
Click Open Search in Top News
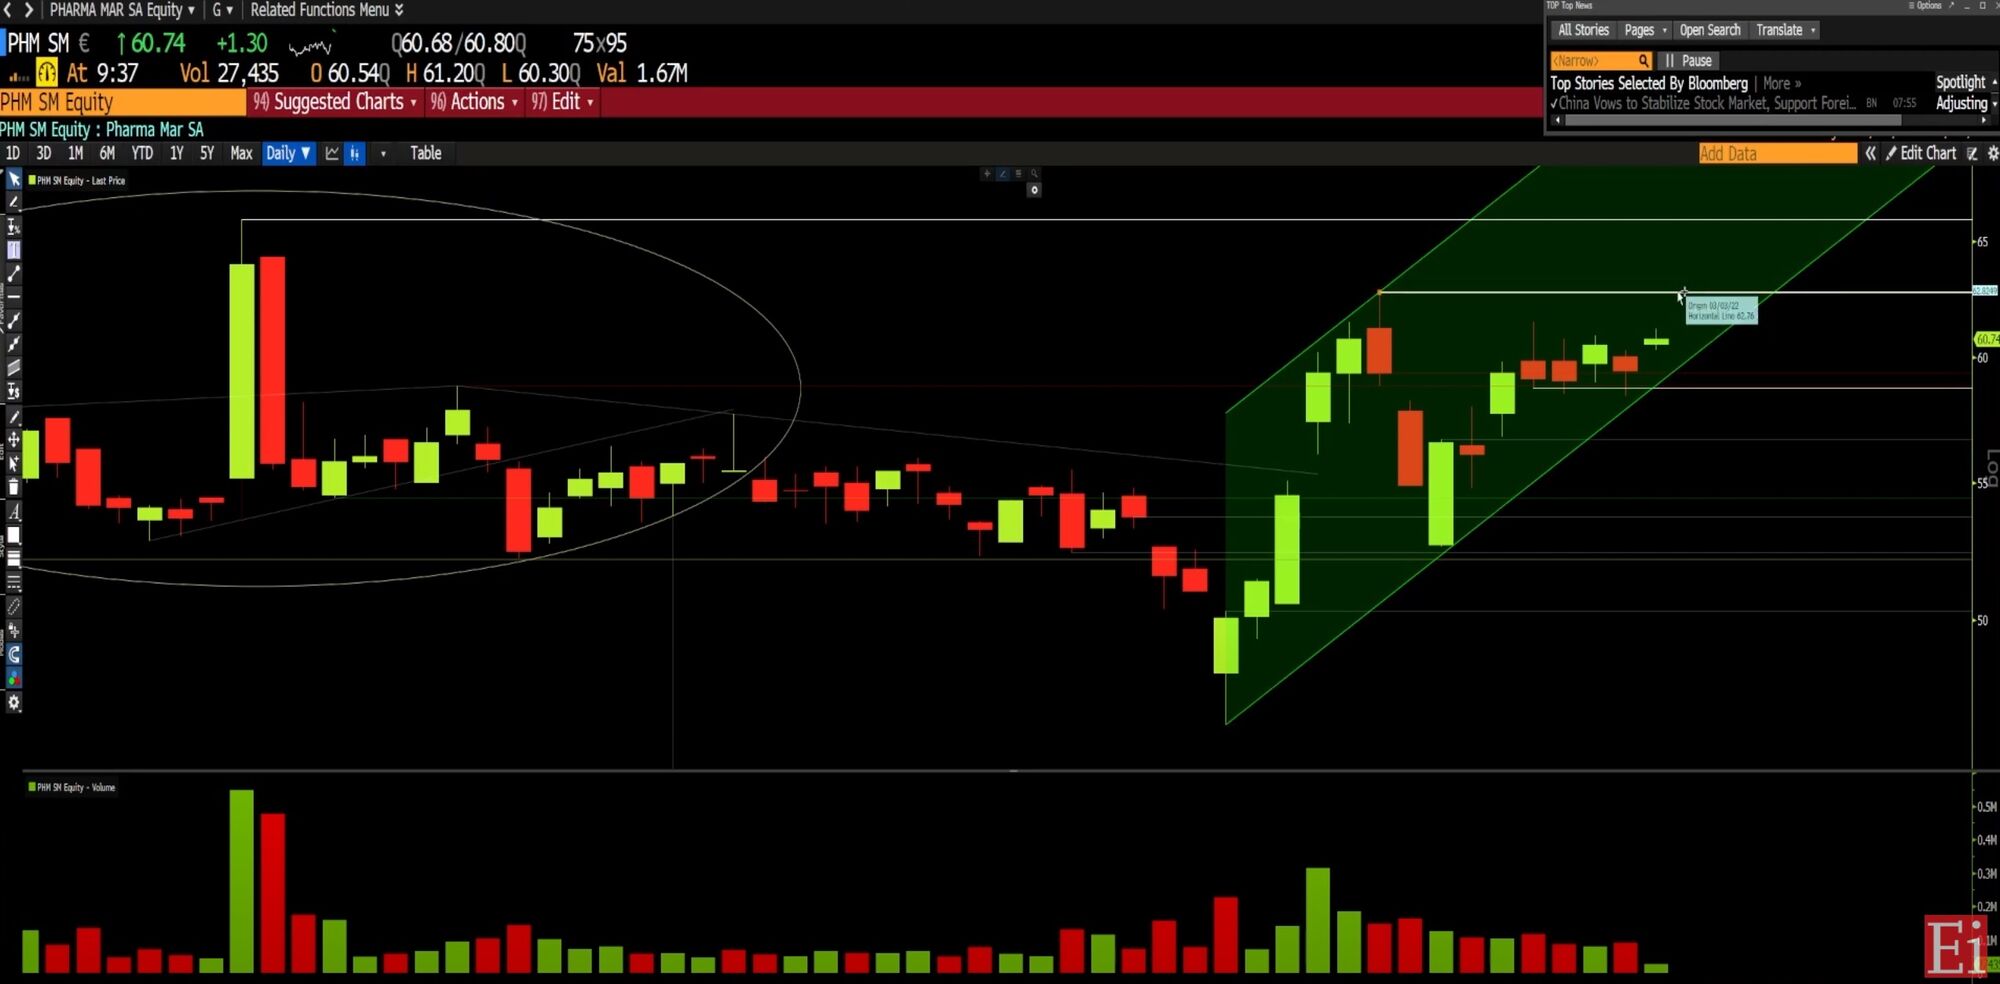(1710, 30)
